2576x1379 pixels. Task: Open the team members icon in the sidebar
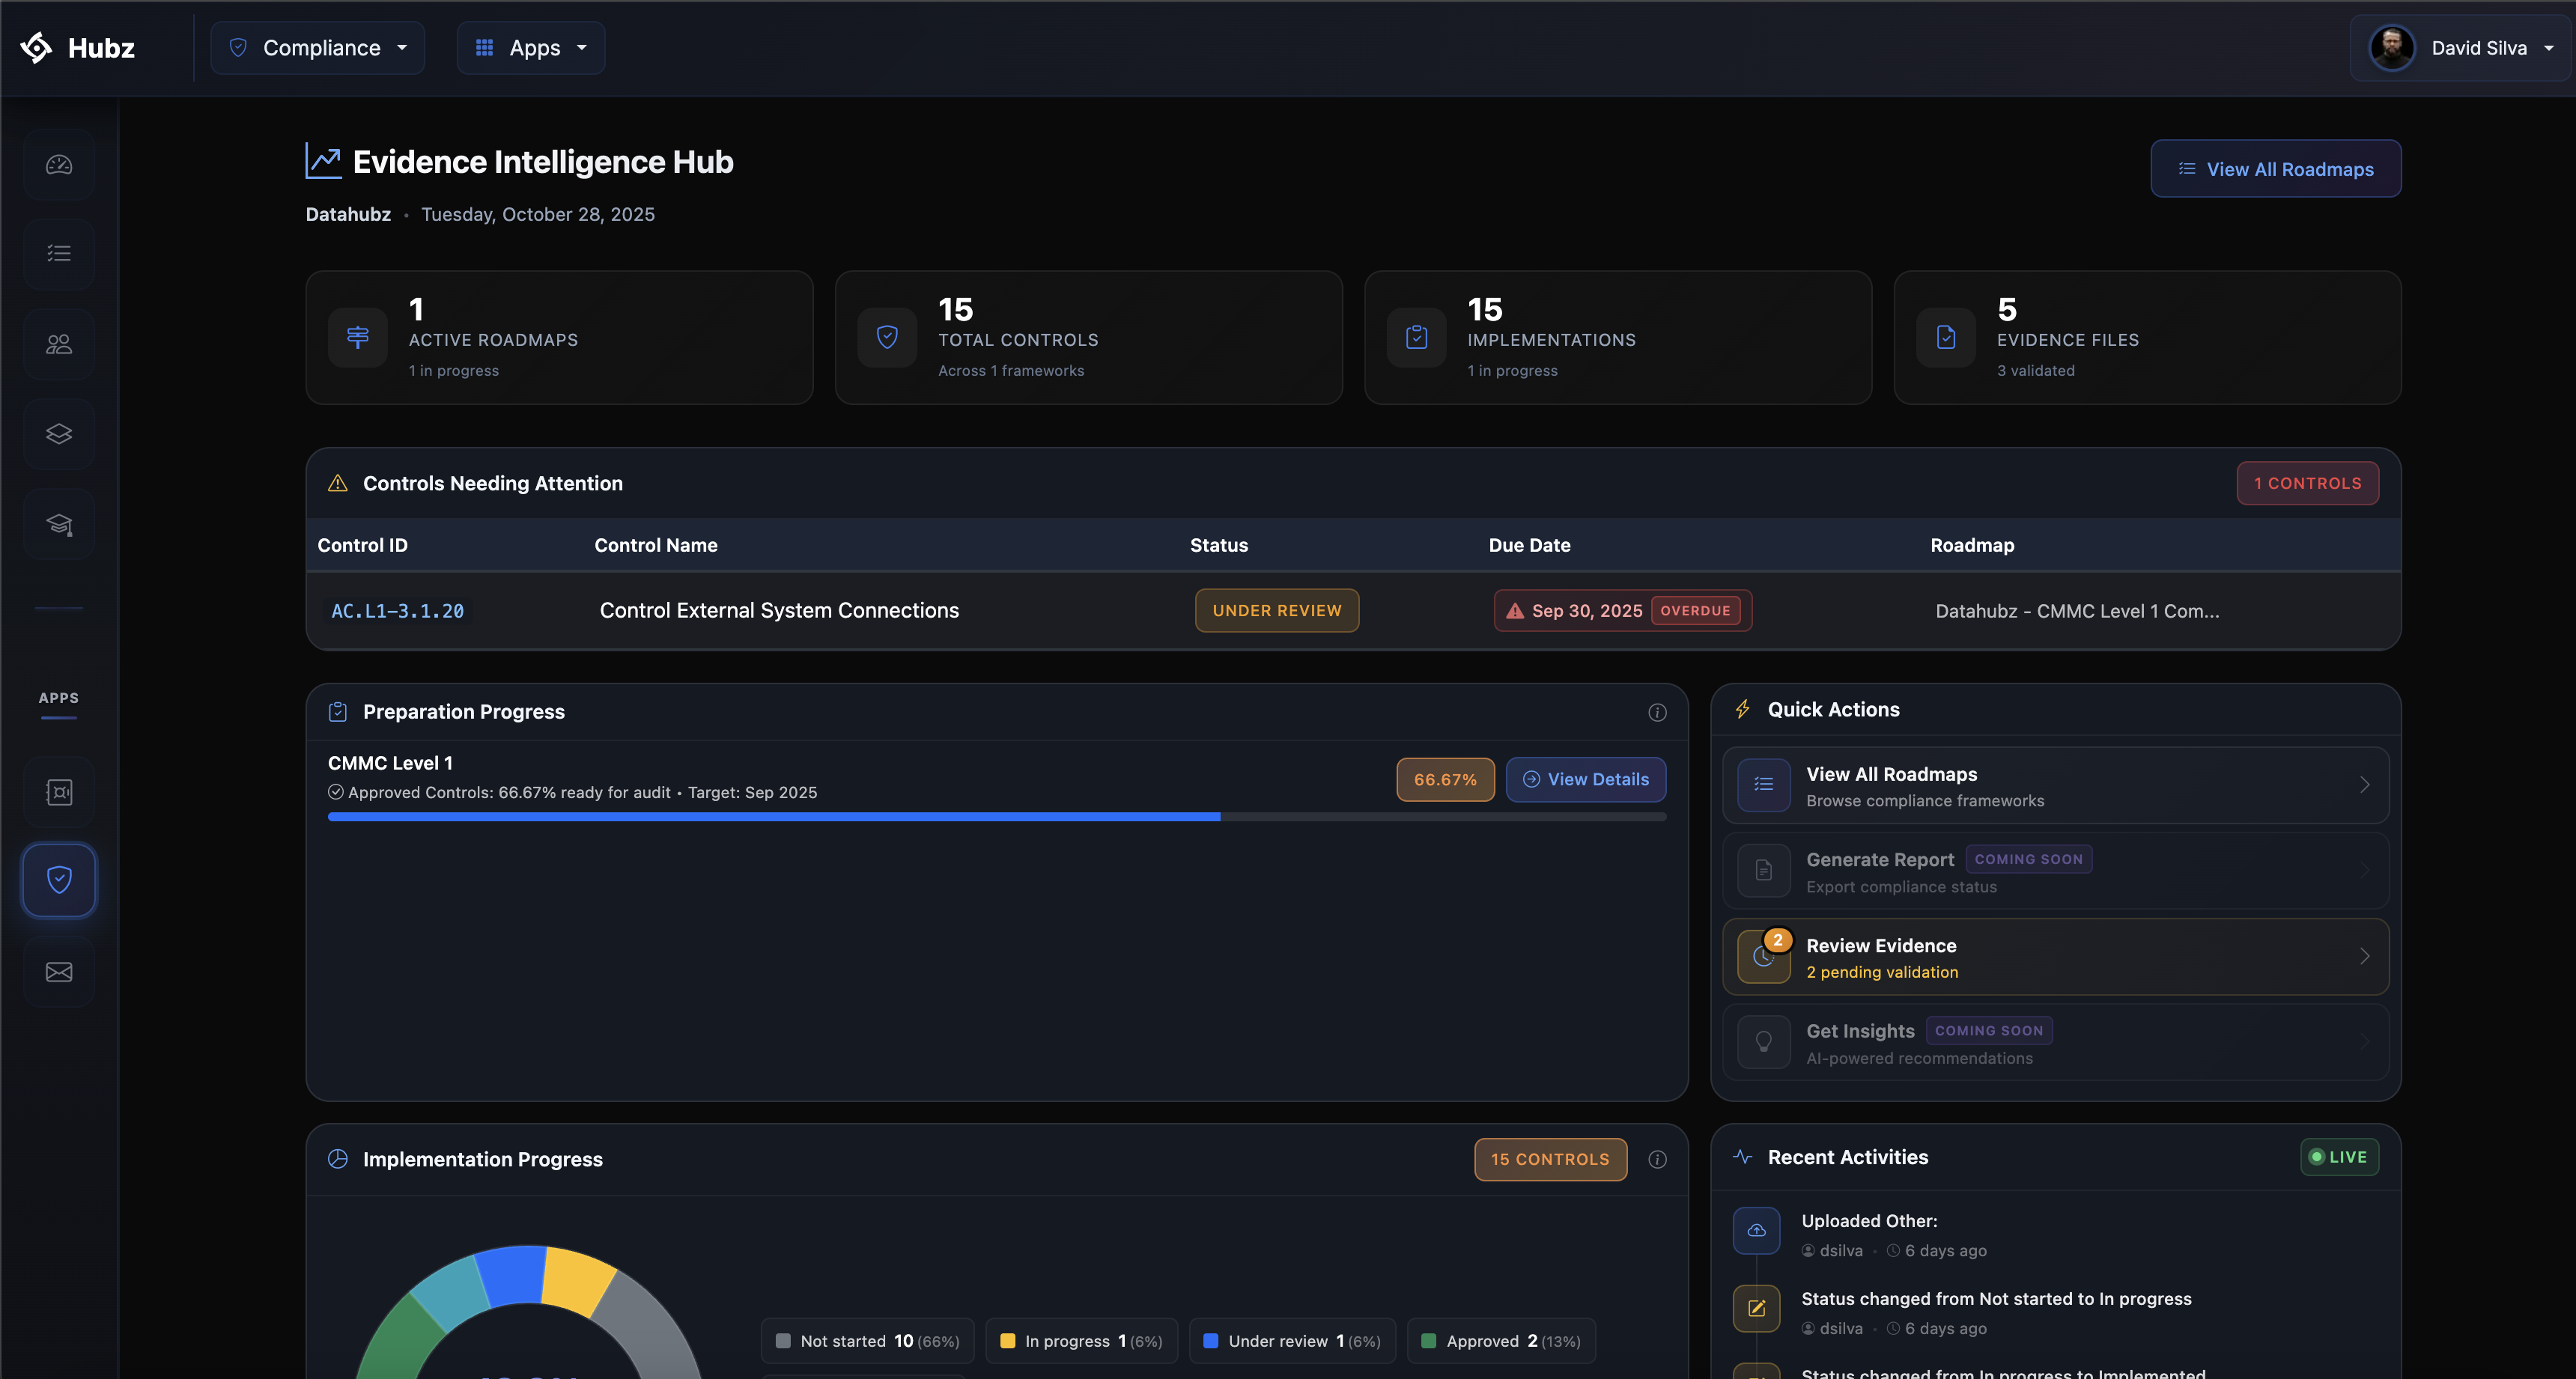58,343
